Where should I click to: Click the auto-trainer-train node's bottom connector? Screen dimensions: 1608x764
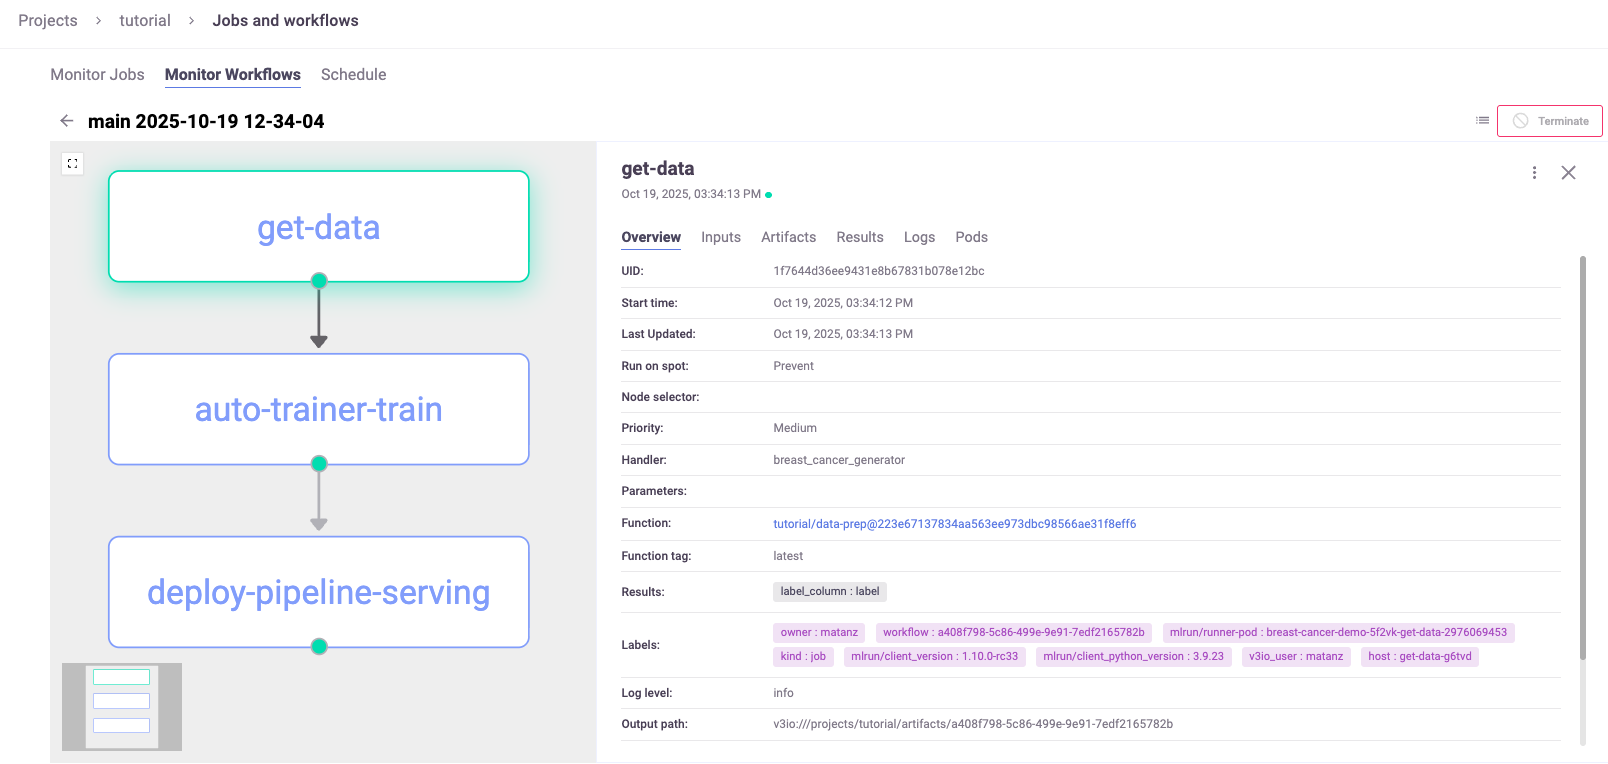pos(319,464)
